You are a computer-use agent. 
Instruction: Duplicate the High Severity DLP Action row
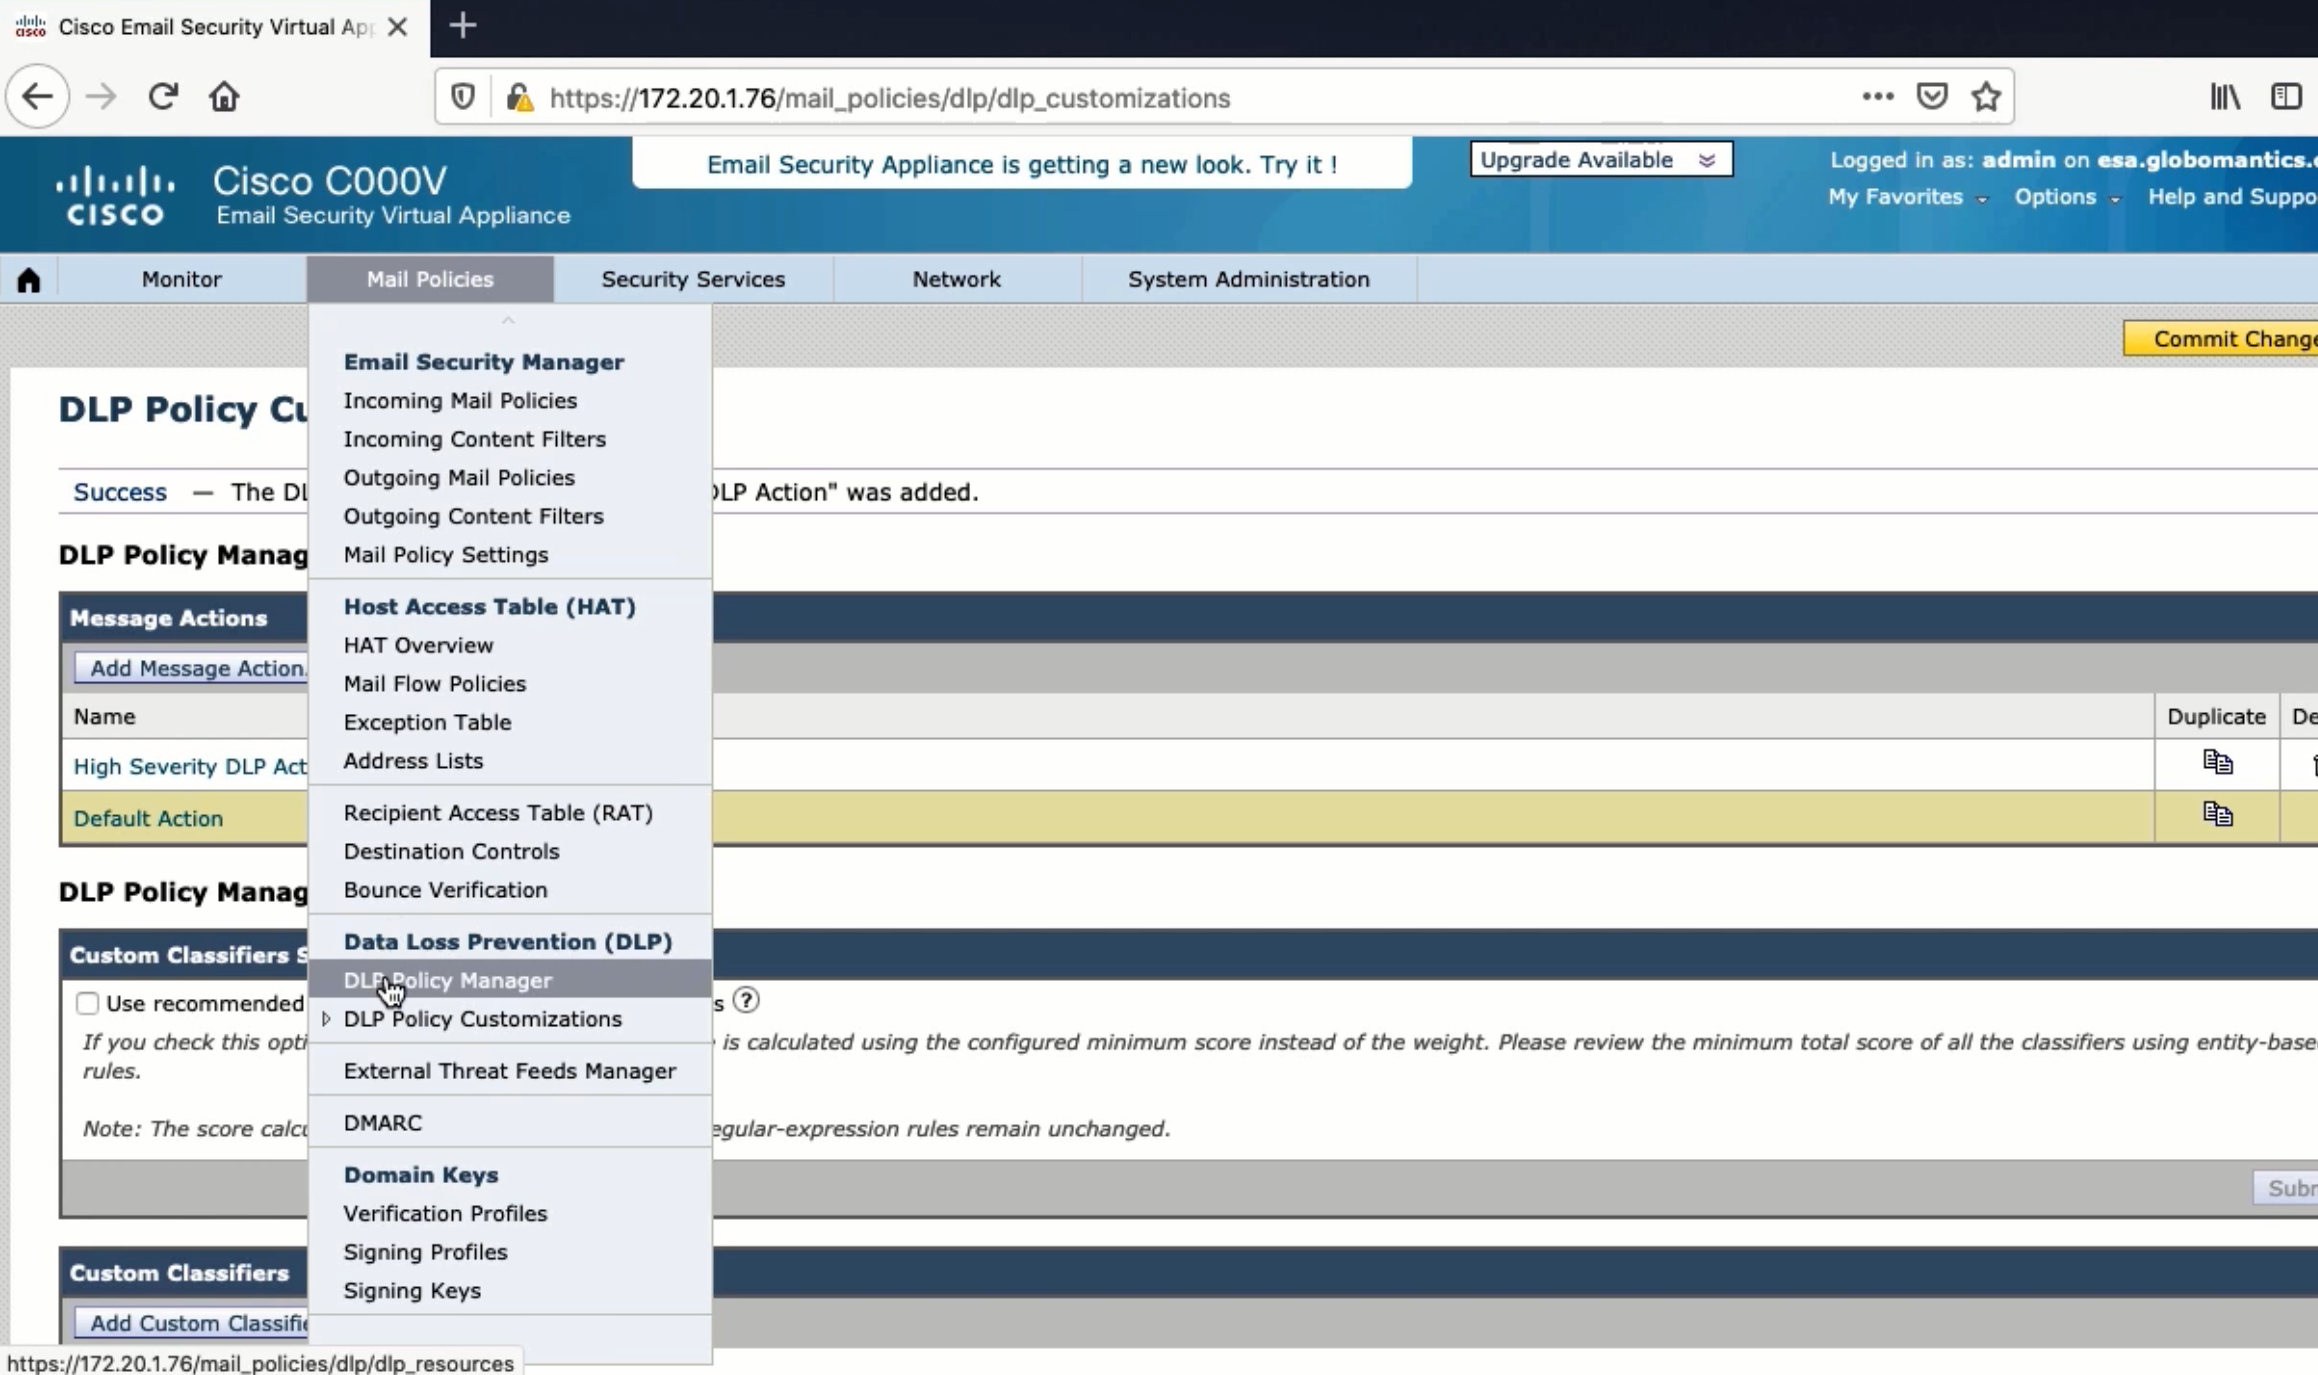(x=2217, y=762)
